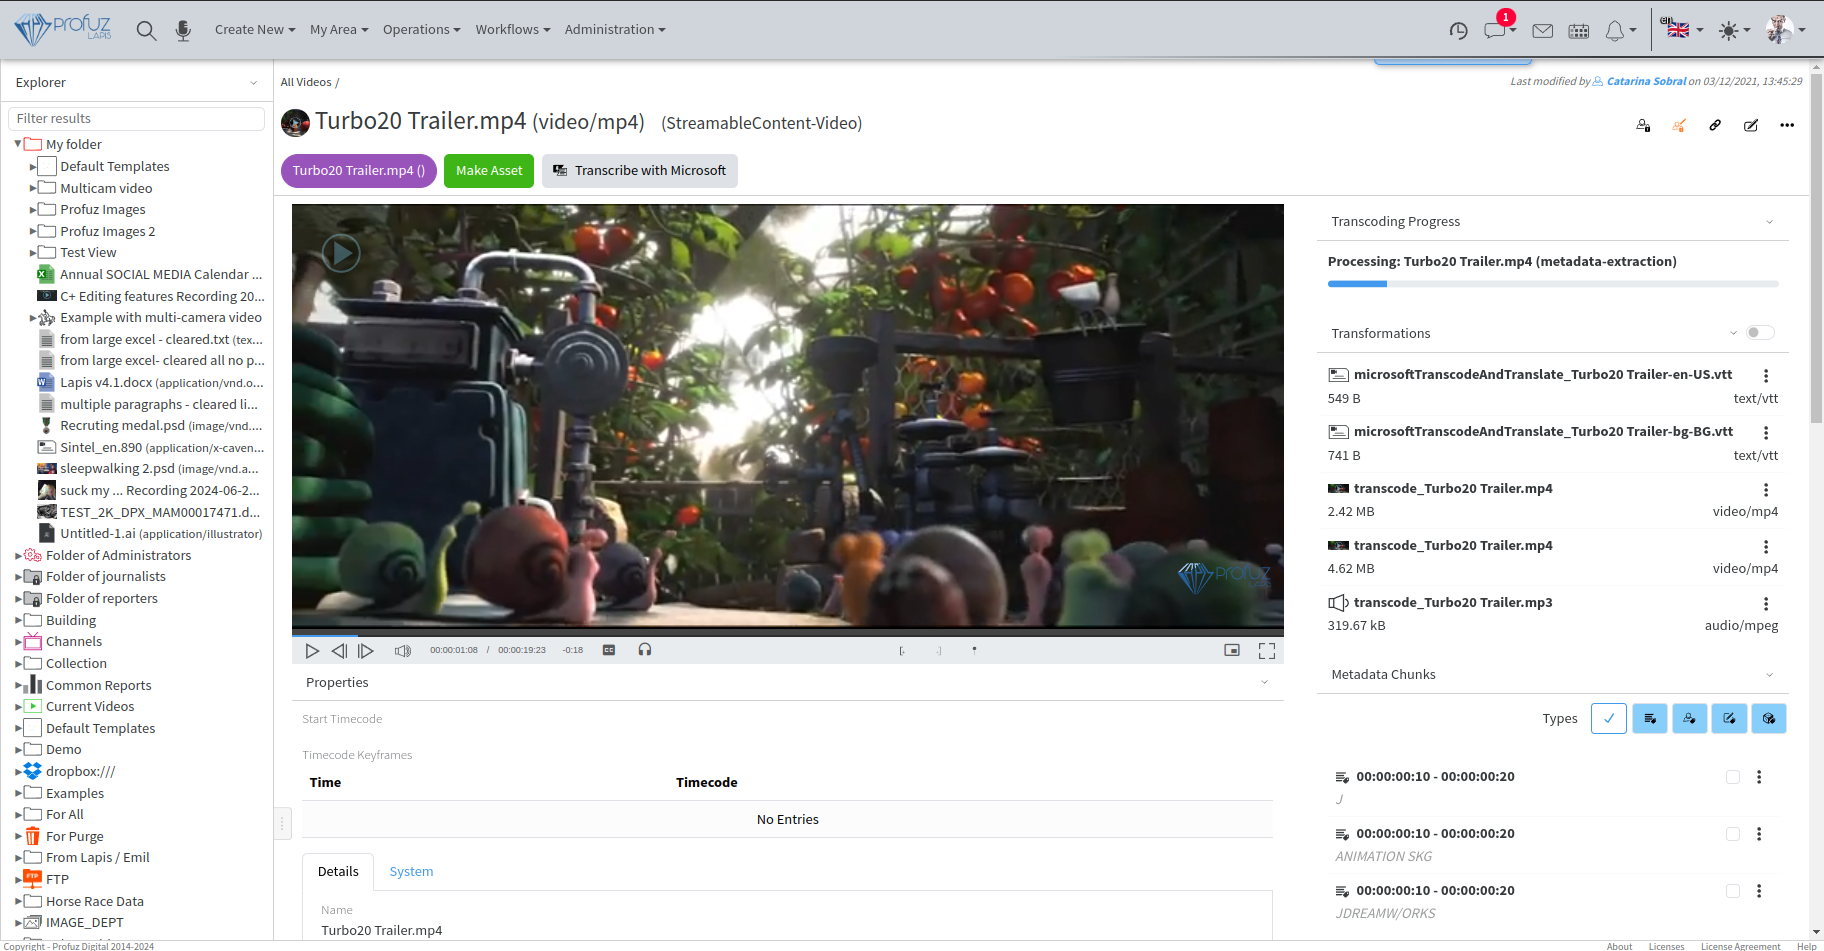Open the brightness theme selector
Screen dimensions: 1824x951
pyautogui.click(x=1734, y=30)
